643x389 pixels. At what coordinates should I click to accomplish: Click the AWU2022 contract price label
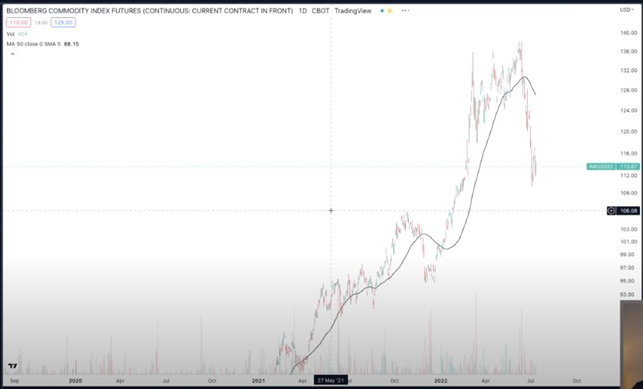tap(601, 166)
